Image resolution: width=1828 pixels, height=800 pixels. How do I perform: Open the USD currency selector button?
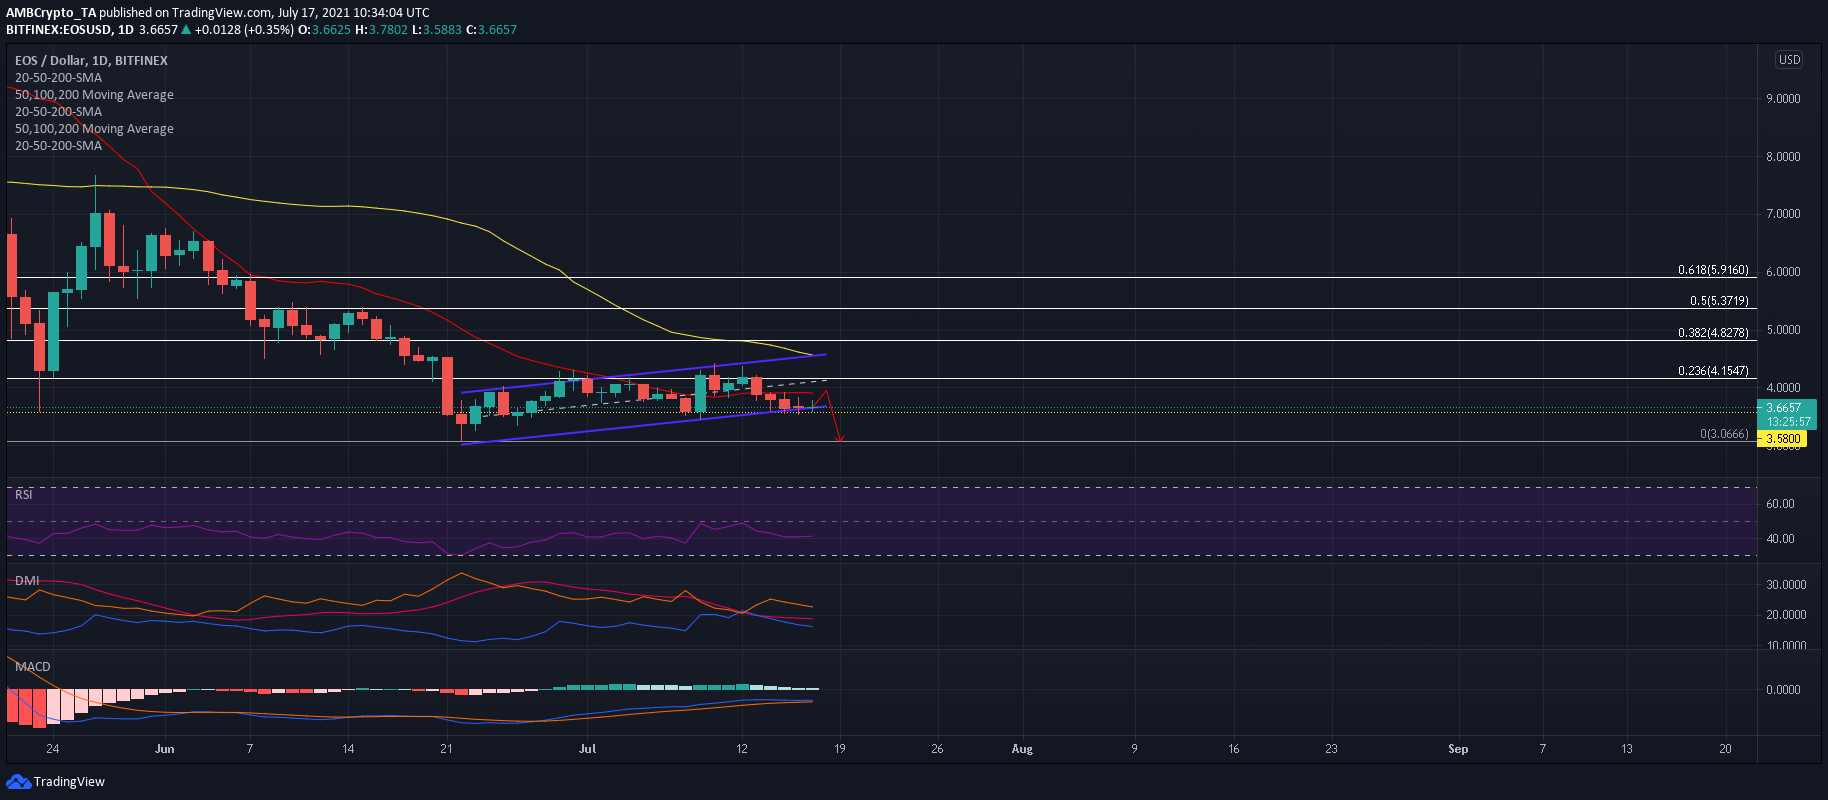pyautogui.click(x=1789, y=60)
